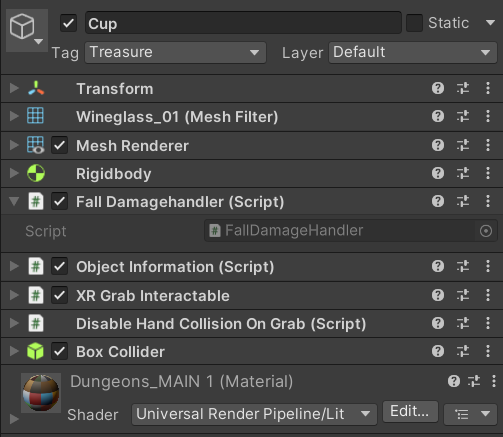Viewport: 503px width, 437px height.
Task: Open the Layer dropdown showing Default
Action: [x=413, y=52]
